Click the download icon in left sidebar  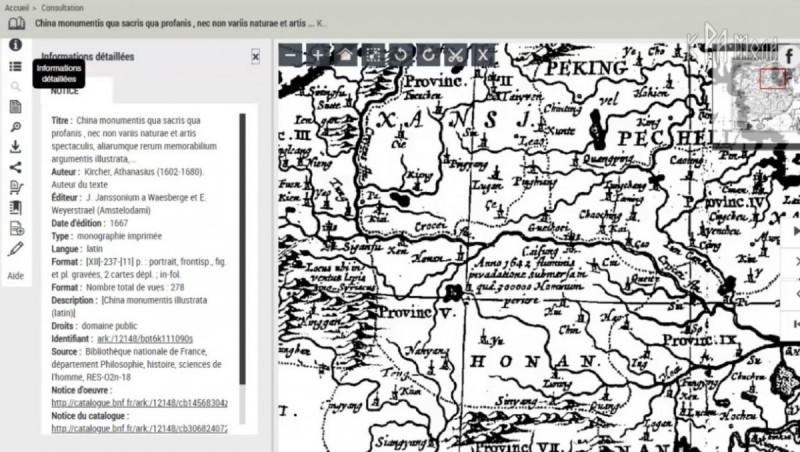[15, 147]
